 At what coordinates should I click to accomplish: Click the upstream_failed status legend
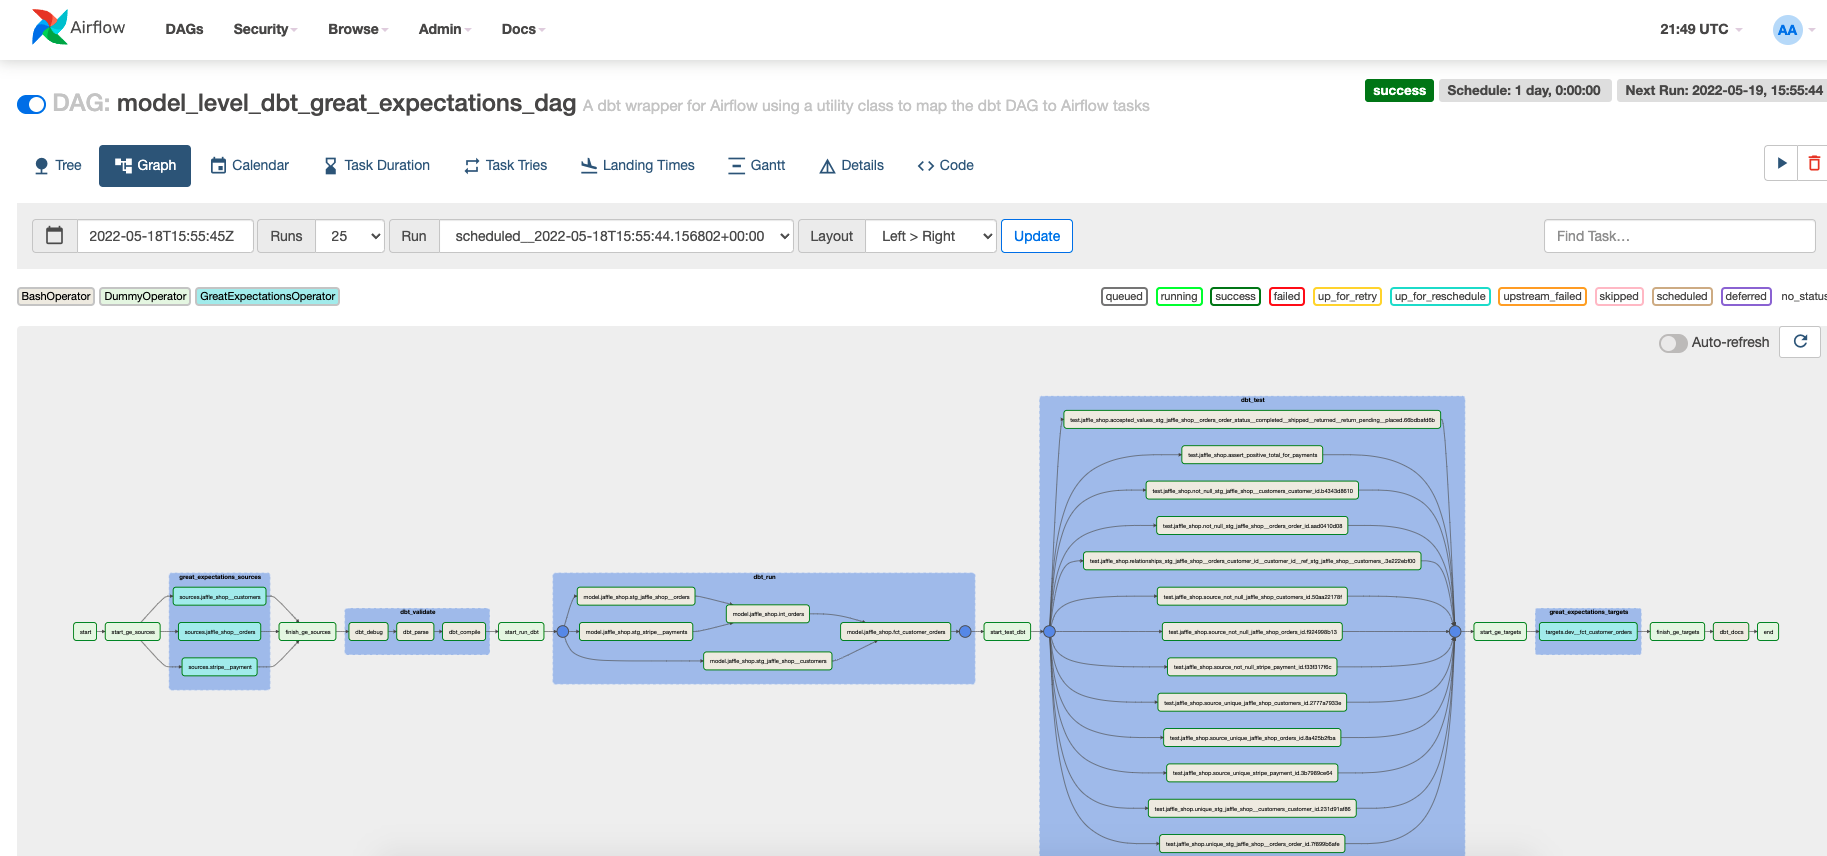[x=1543, y=296]
